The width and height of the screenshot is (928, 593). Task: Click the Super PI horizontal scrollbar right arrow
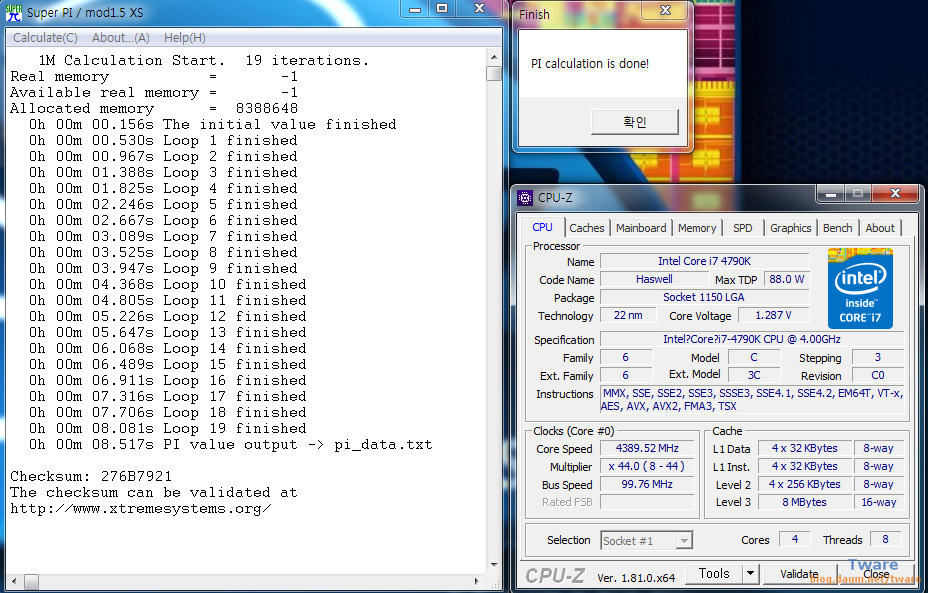(x=477, y=582)
